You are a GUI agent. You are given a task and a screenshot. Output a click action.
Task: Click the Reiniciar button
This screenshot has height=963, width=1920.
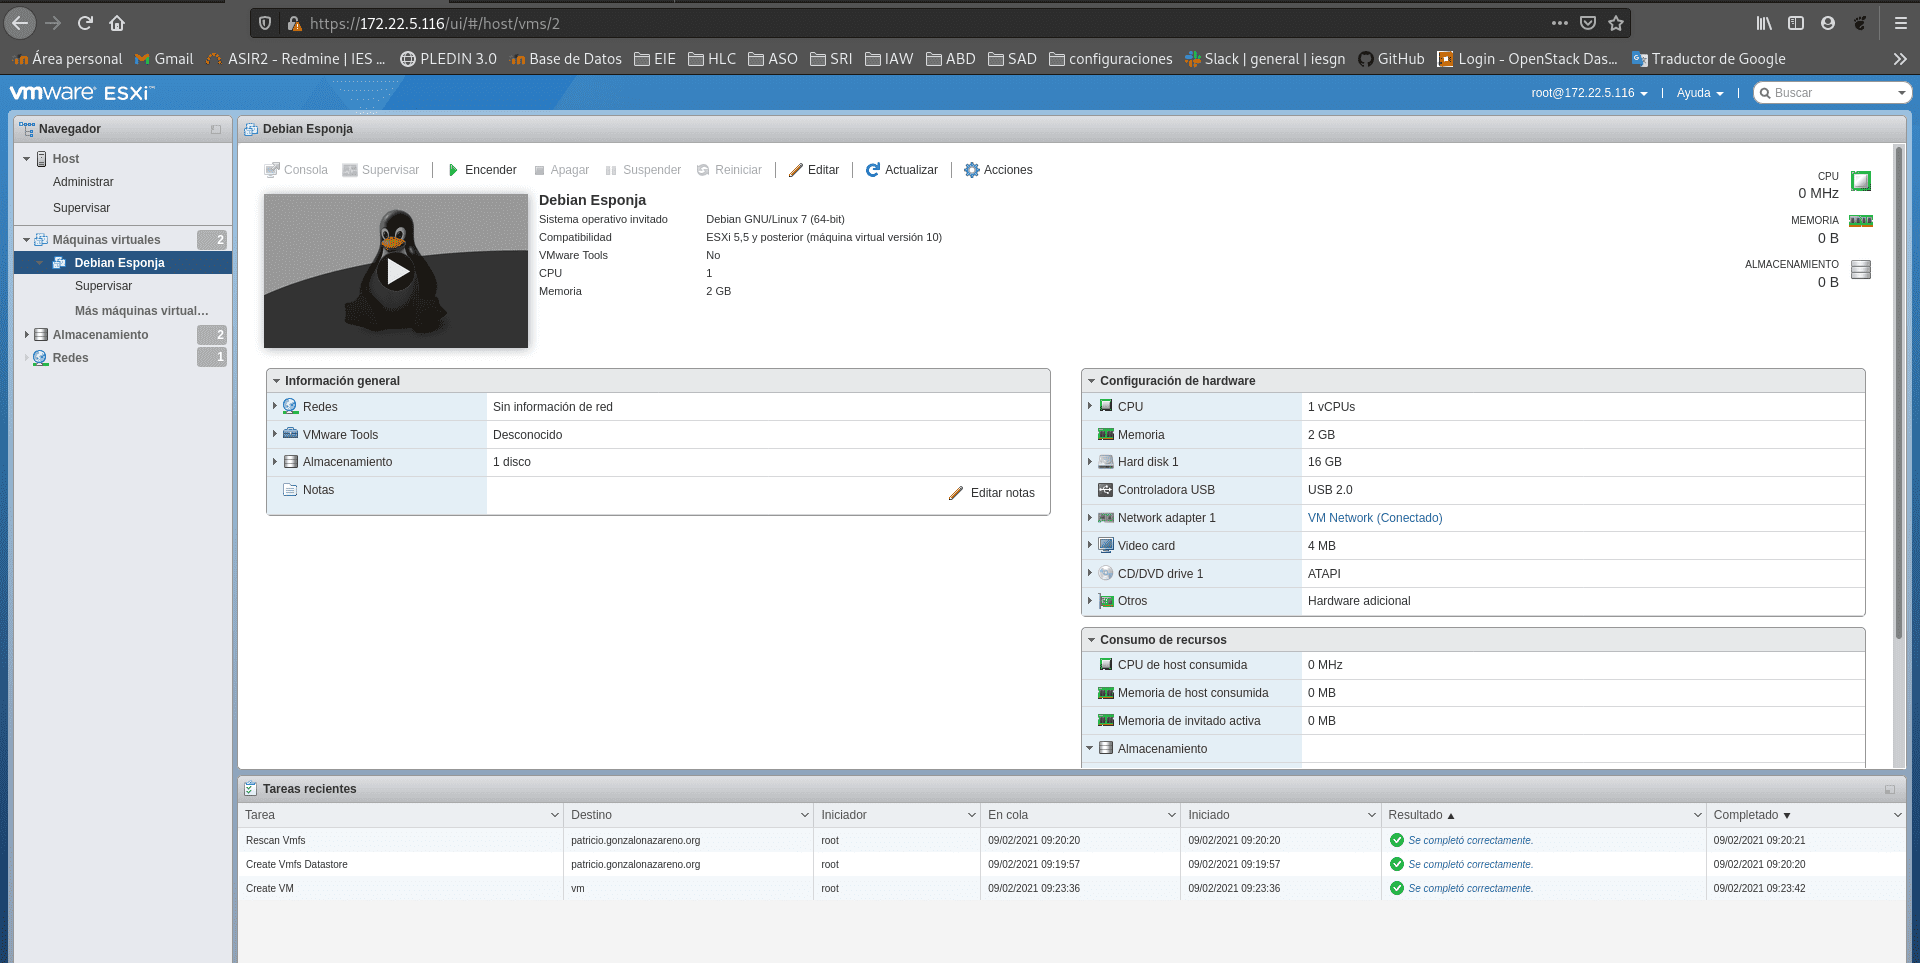pos(730,170)
